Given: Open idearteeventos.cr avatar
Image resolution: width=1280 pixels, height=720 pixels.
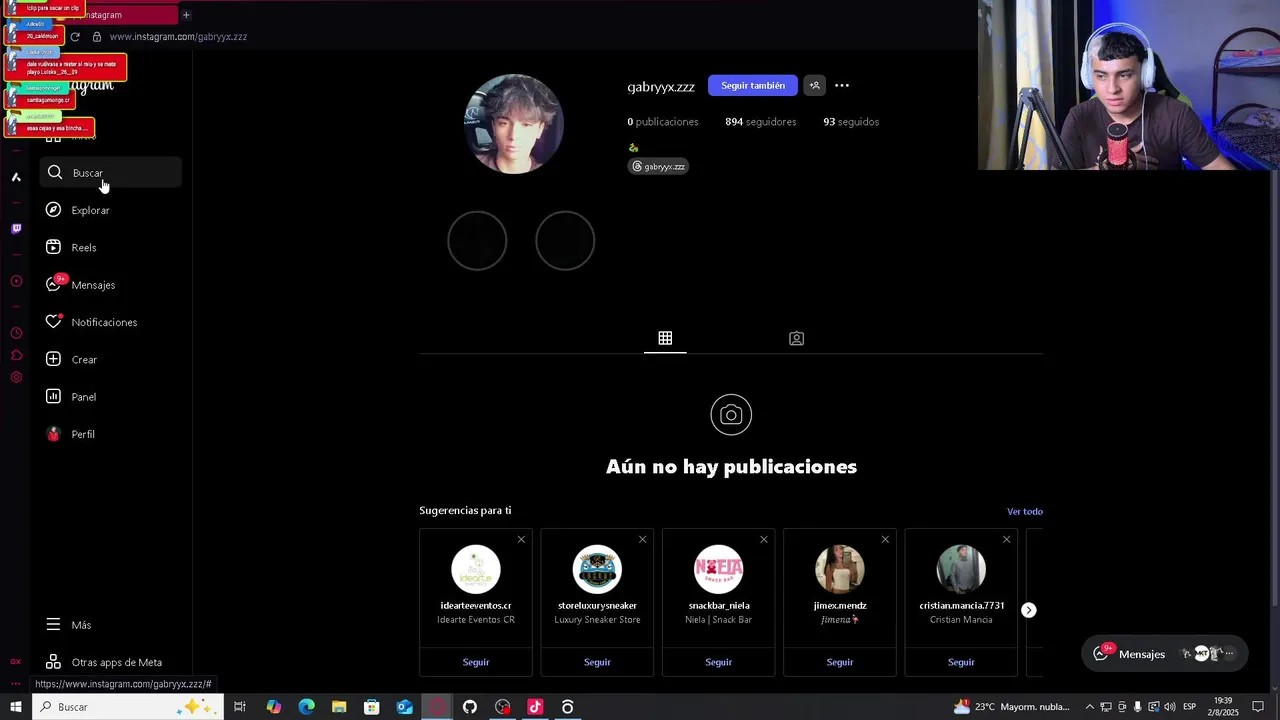Looking at the screenshot, I should pos(476,569).
